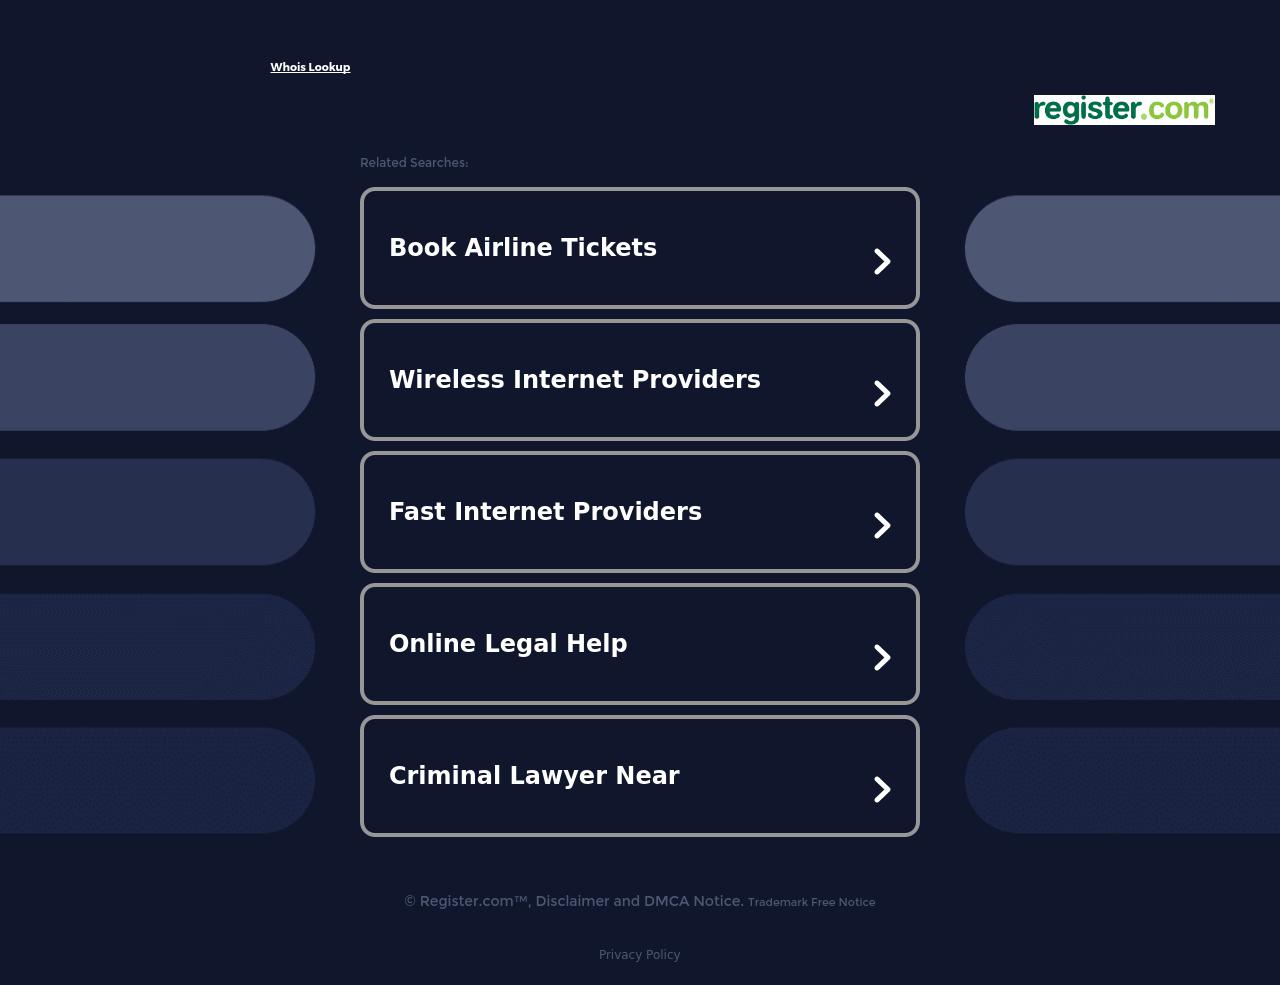Click the register.com logo
The image size is (1280, 985).
1123,110
